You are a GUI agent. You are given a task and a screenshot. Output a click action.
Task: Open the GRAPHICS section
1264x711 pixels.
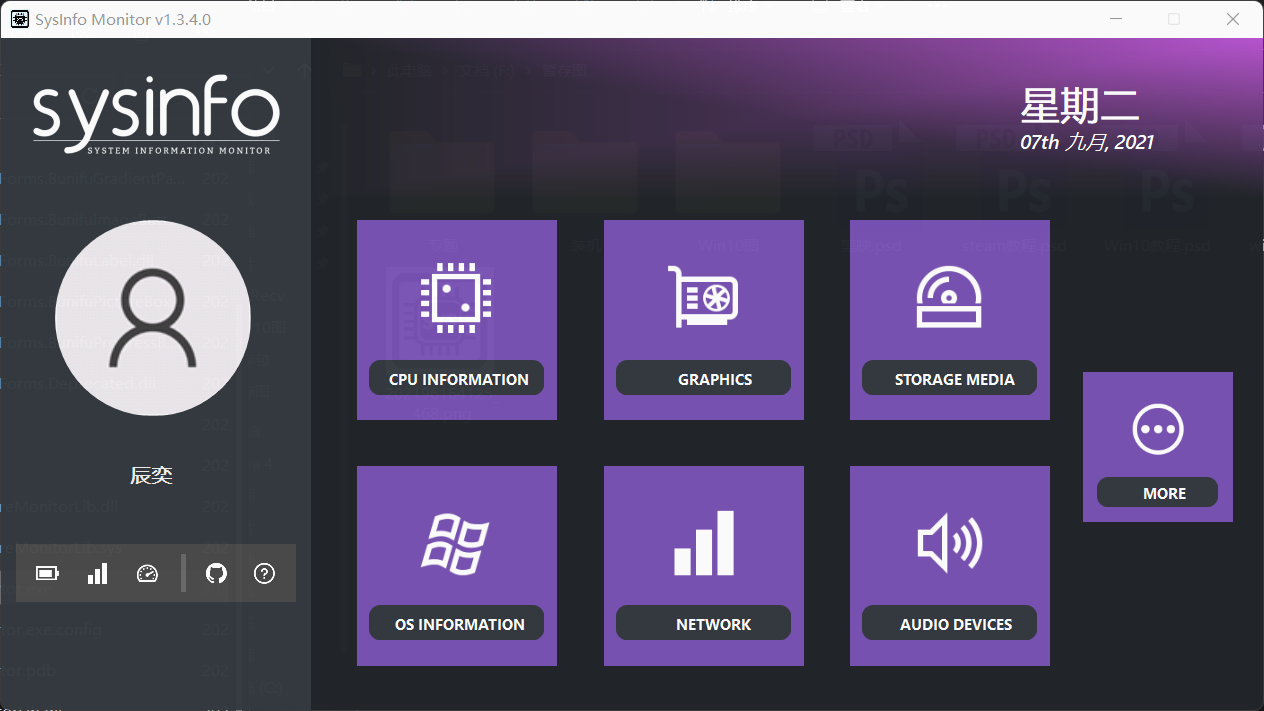point(703,379)
